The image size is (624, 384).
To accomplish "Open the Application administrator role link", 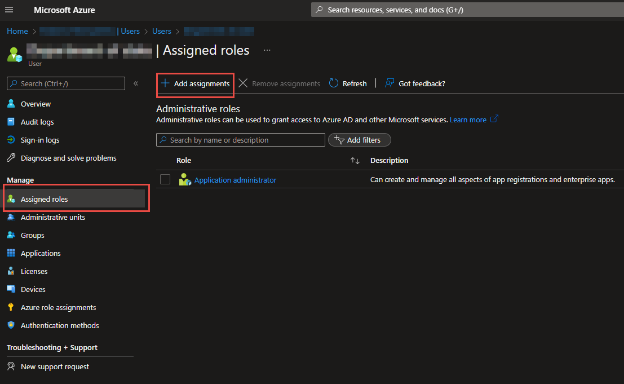I will (235, 180).
